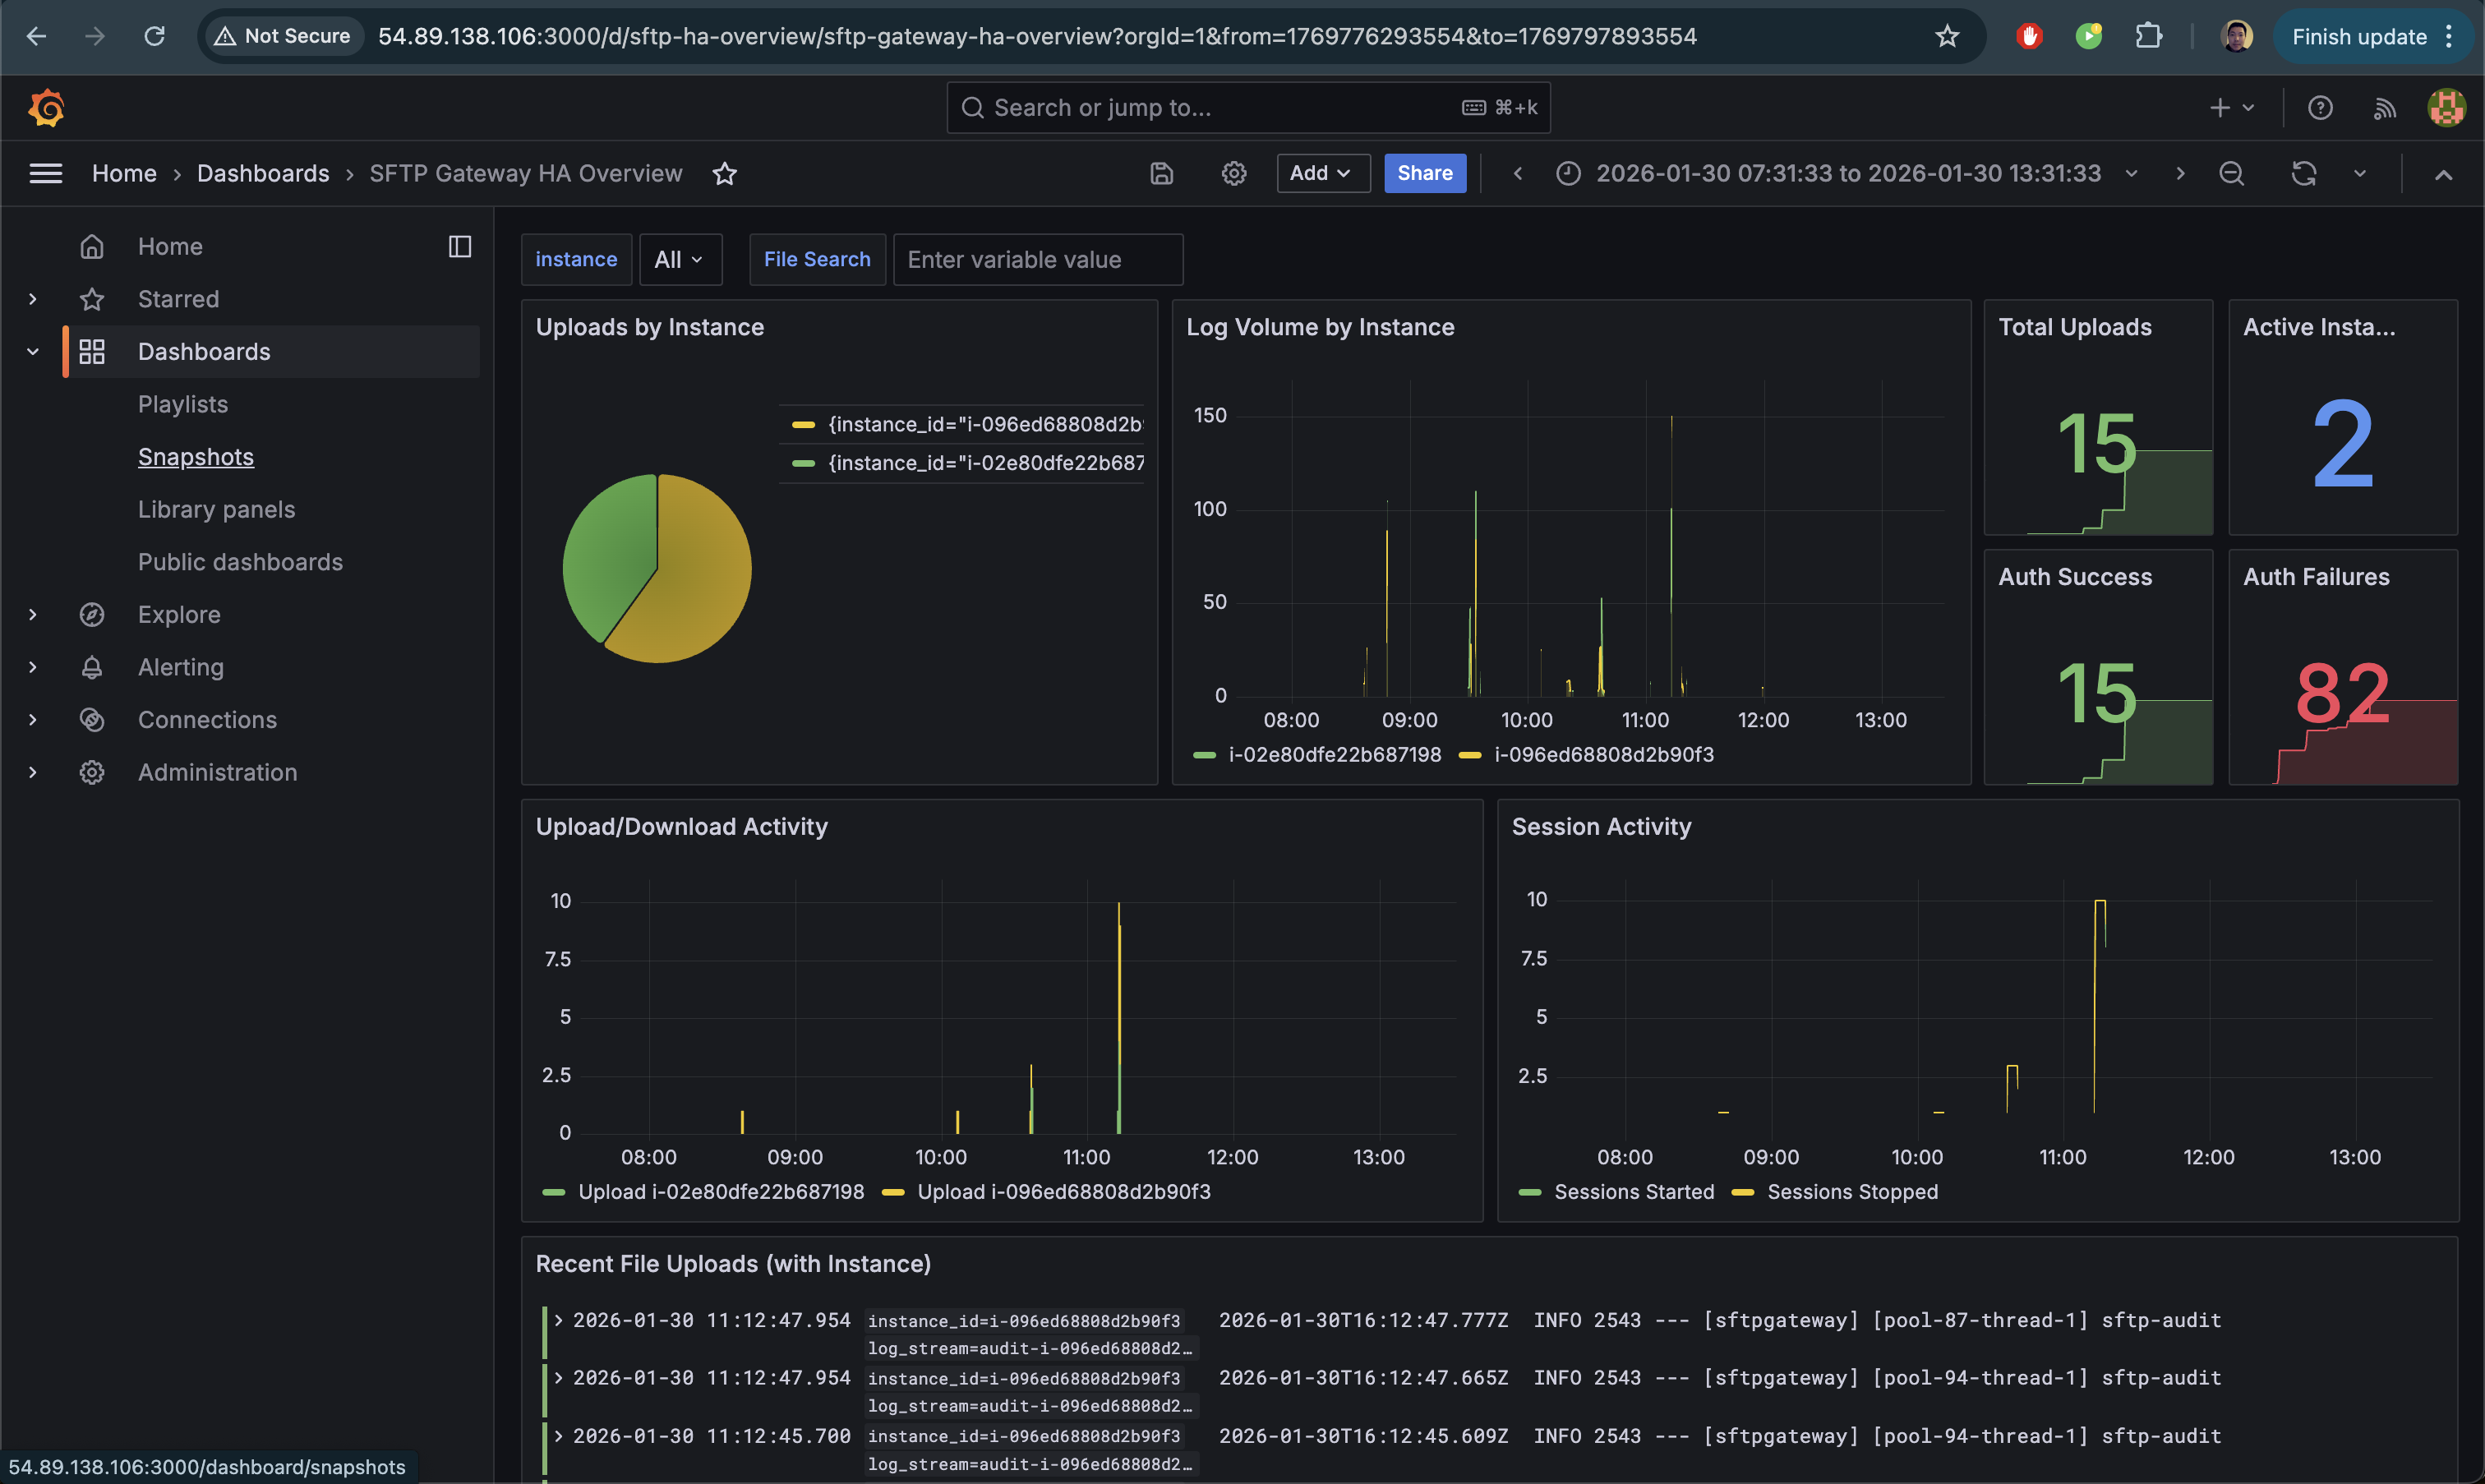Navigate to Dashboards via the breadcrumb
This screenshot has width=2485, height=1484.
262,173
